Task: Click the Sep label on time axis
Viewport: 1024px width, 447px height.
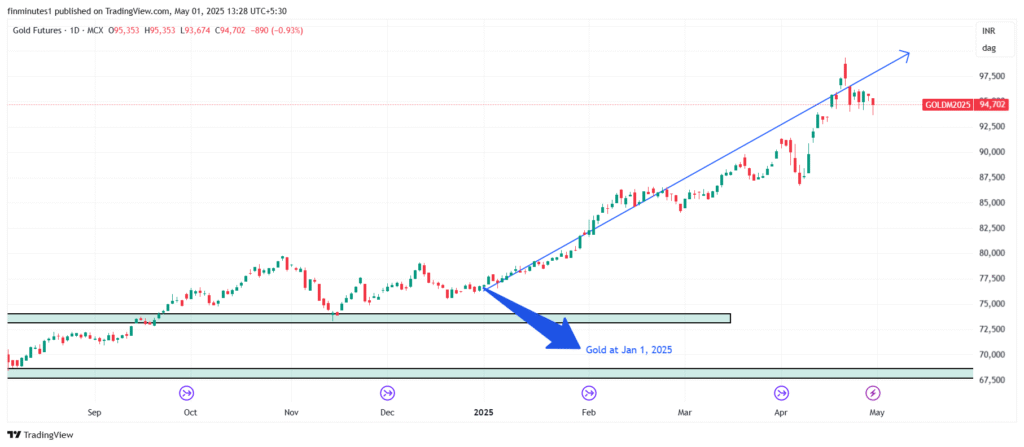Action: point(95,413)
